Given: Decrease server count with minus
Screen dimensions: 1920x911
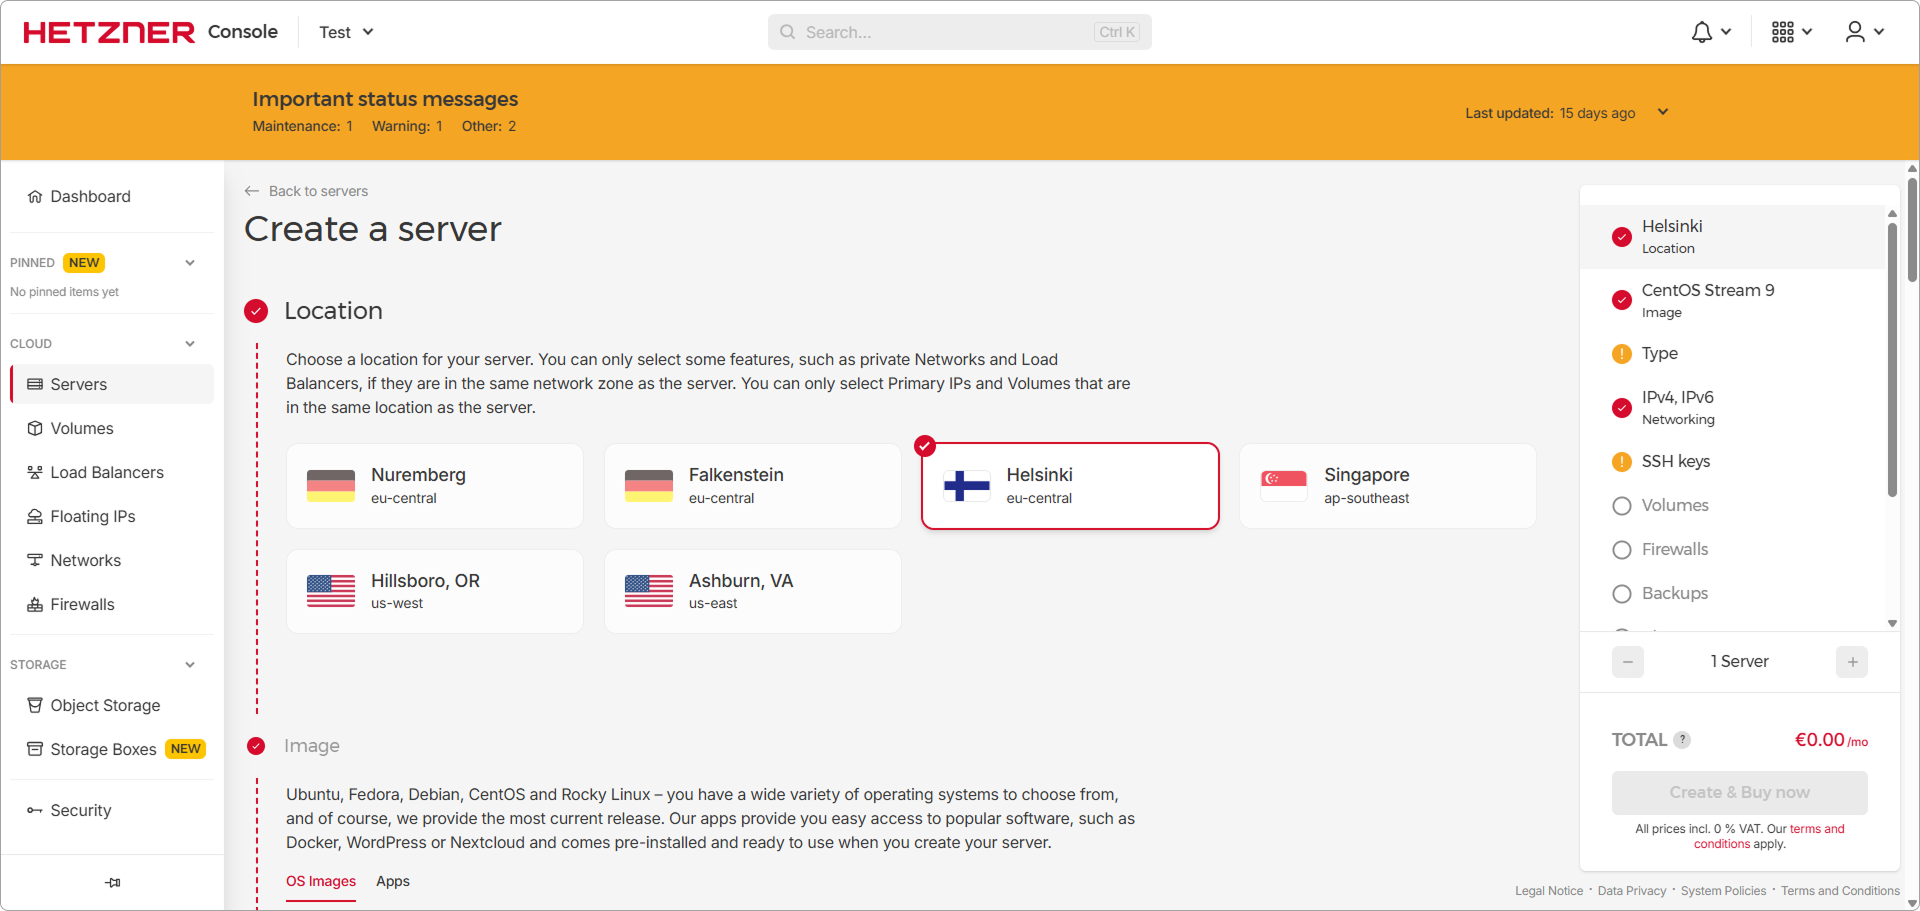Looking at the screenshot, I should [1628, 662].
